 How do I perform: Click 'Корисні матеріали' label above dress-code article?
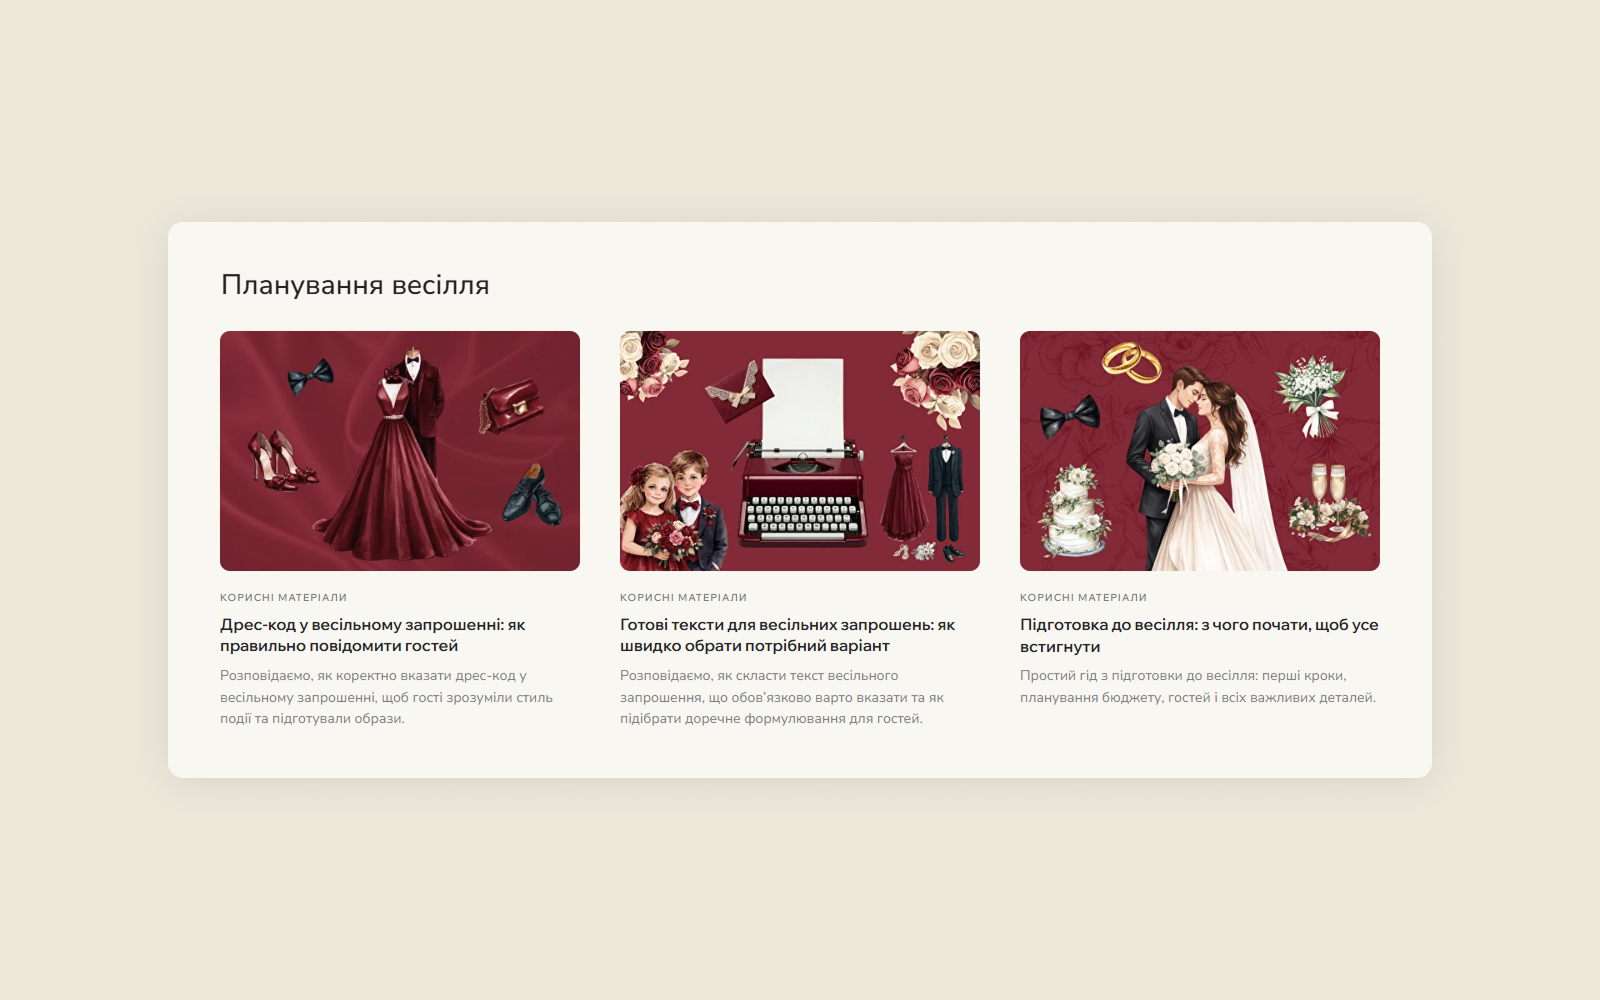click(284, 597)
